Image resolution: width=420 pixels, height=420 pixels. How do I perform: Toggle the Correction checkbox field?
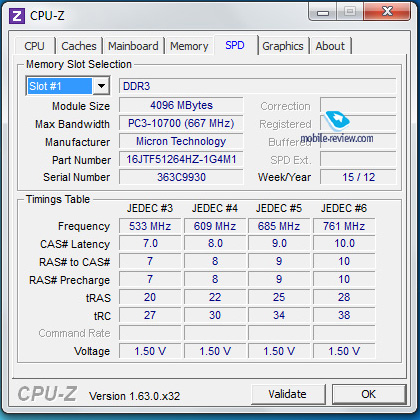pos(358,105)
